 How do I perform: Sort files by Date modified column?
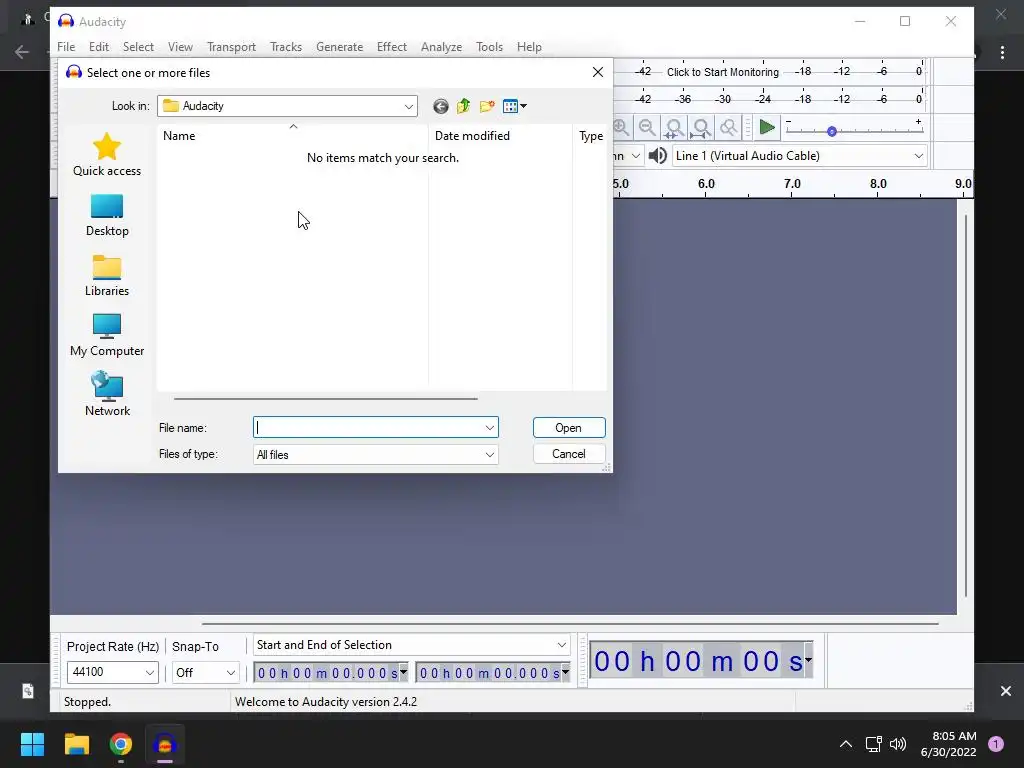coord(500,136)
